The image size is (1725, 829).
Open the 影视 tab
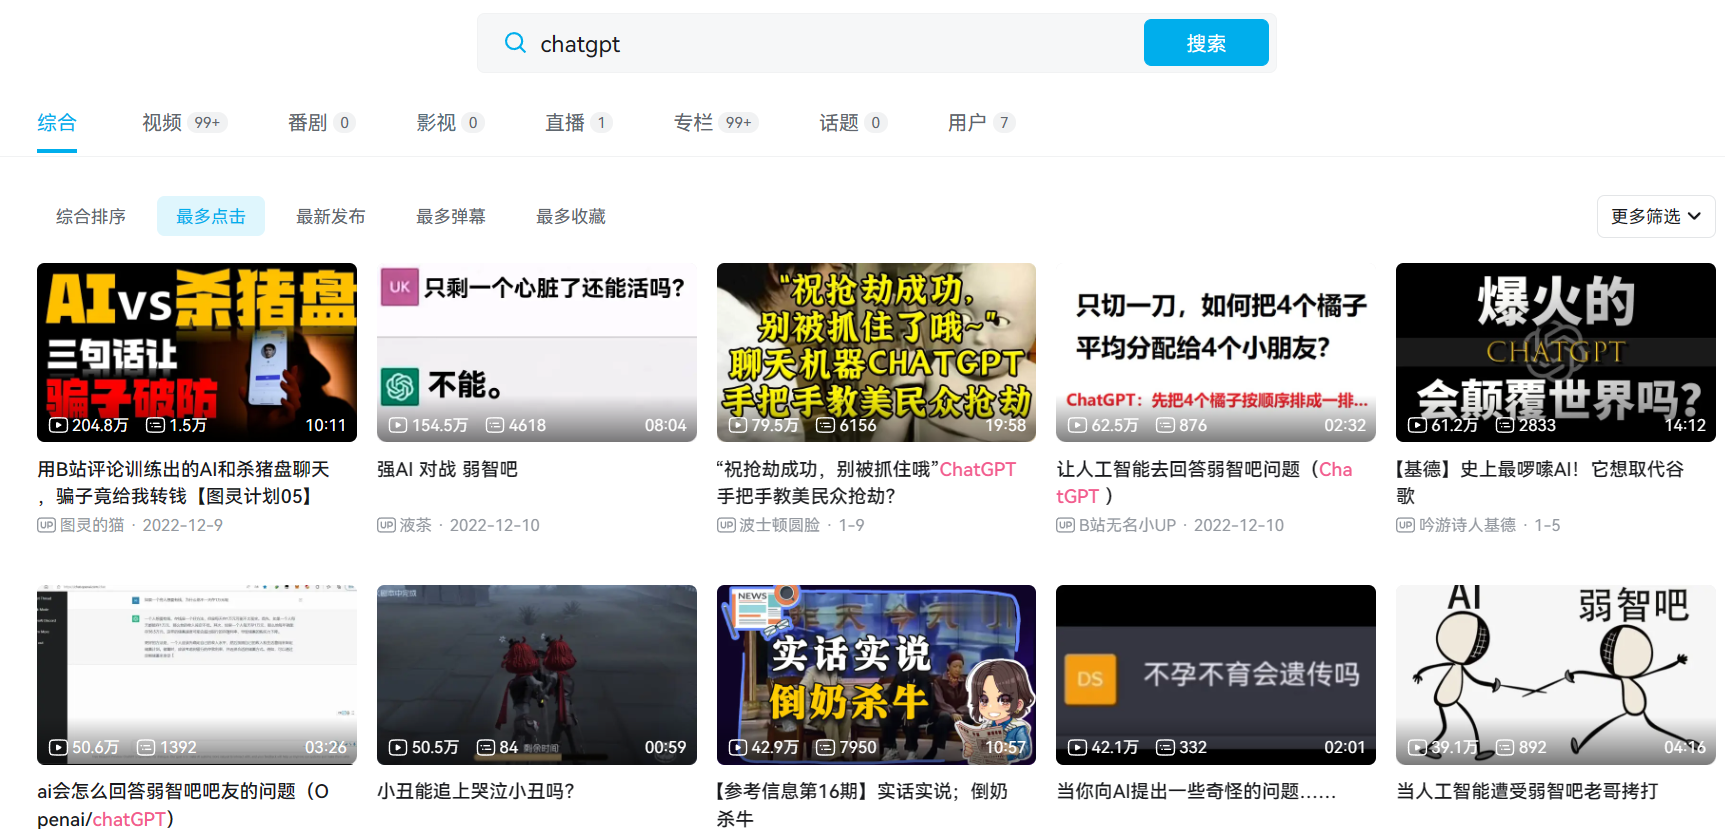[450, 122]
